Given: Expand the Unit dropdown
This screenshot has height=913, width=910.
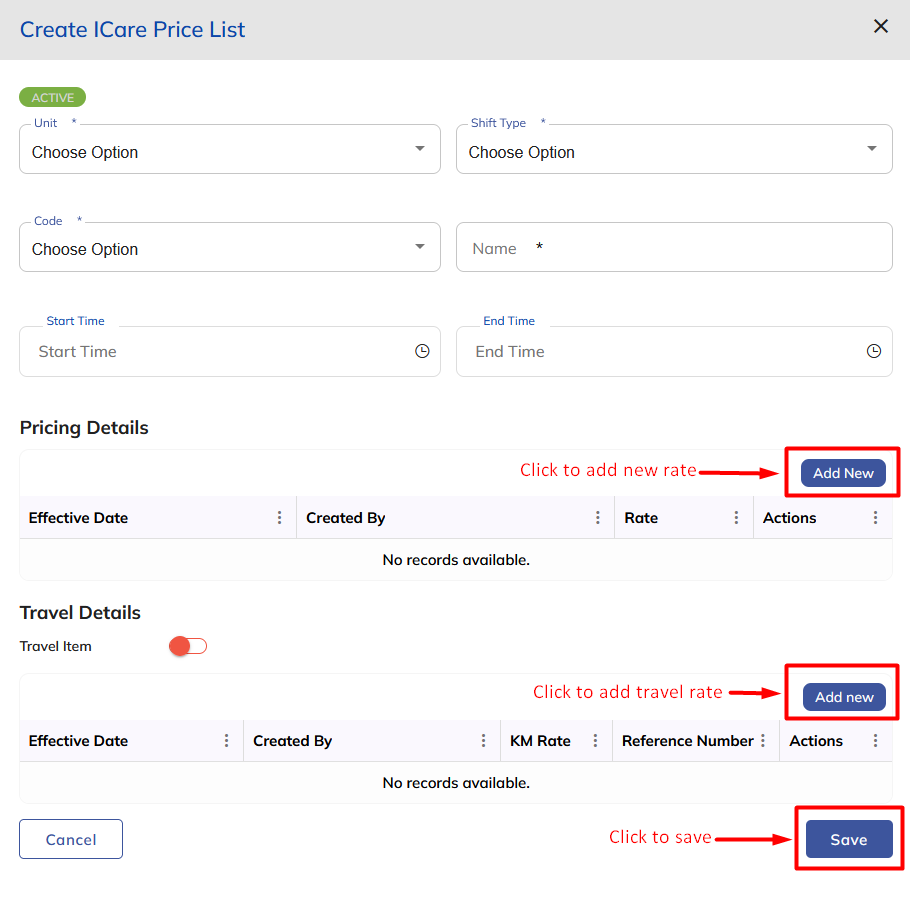Looking at the screenshot, I should [230, 150].
